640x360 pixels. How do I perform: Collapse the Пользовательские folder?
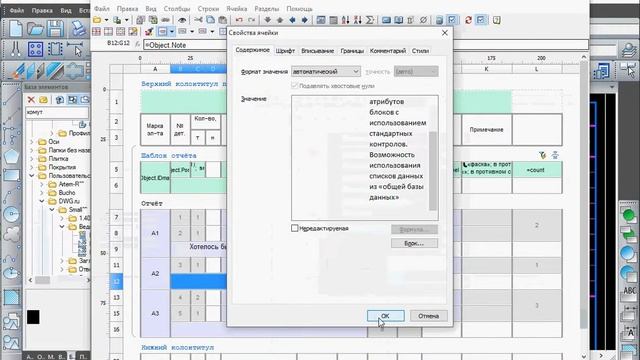[32, 176]
